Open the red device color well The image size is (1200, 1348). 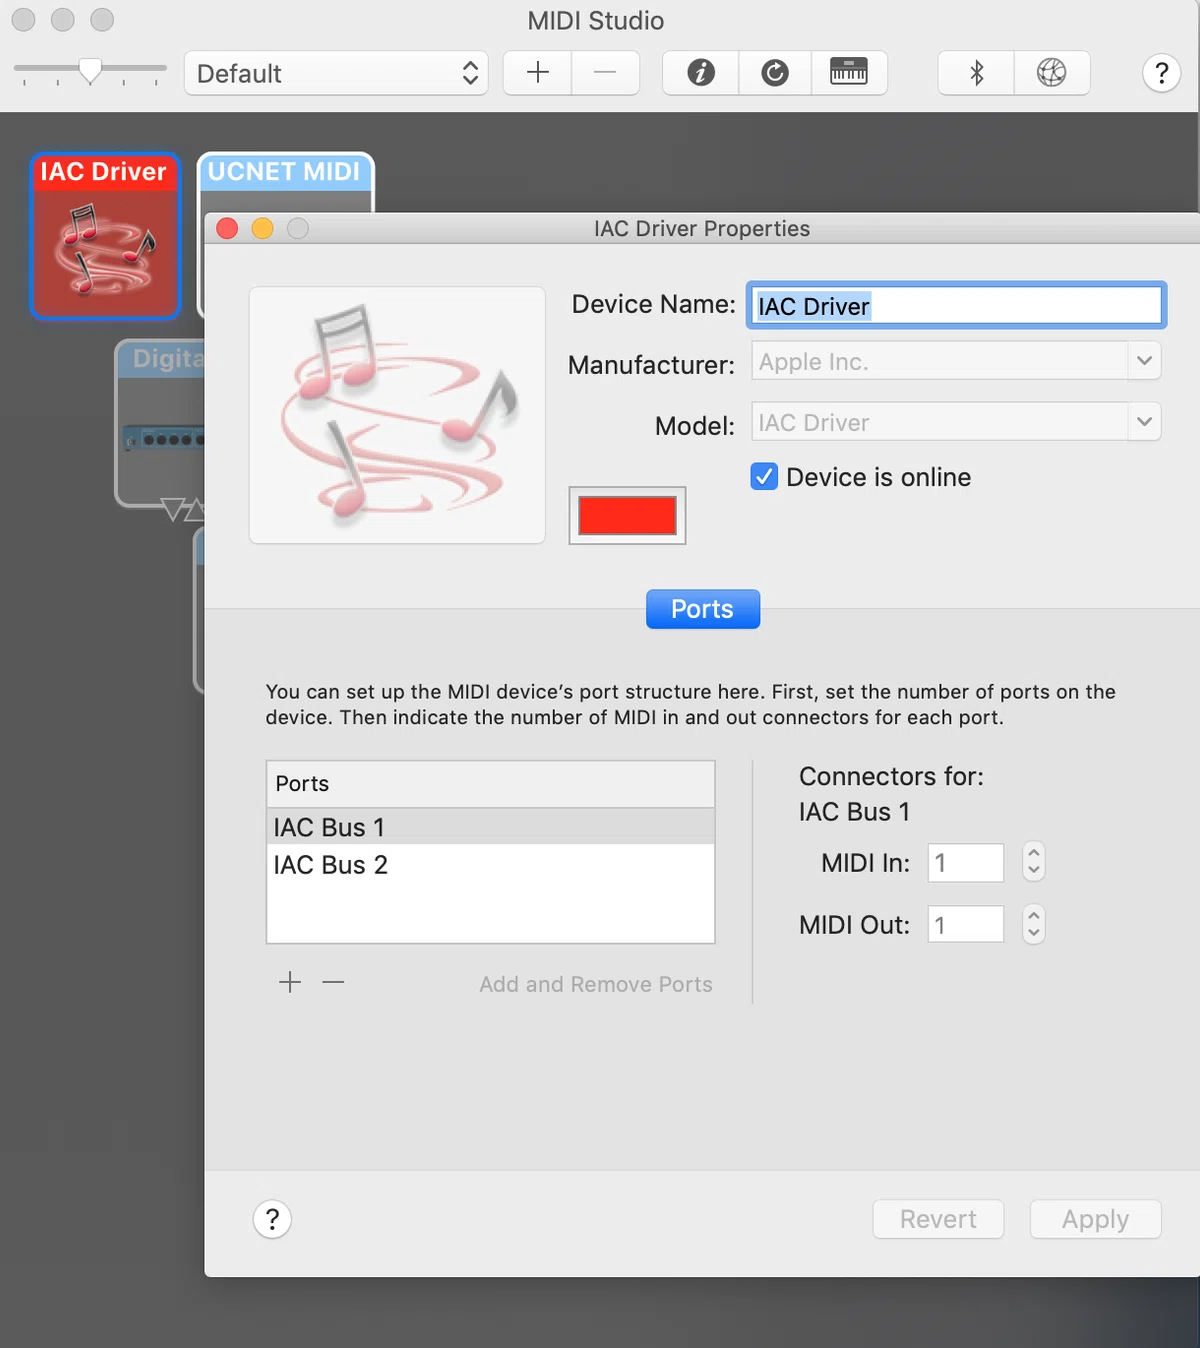(627, 516)
